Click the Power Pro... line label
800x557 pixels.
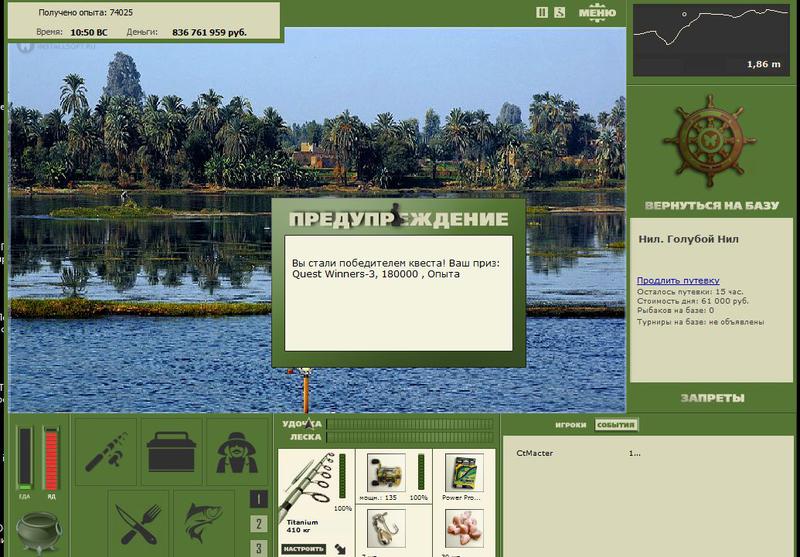461,497
